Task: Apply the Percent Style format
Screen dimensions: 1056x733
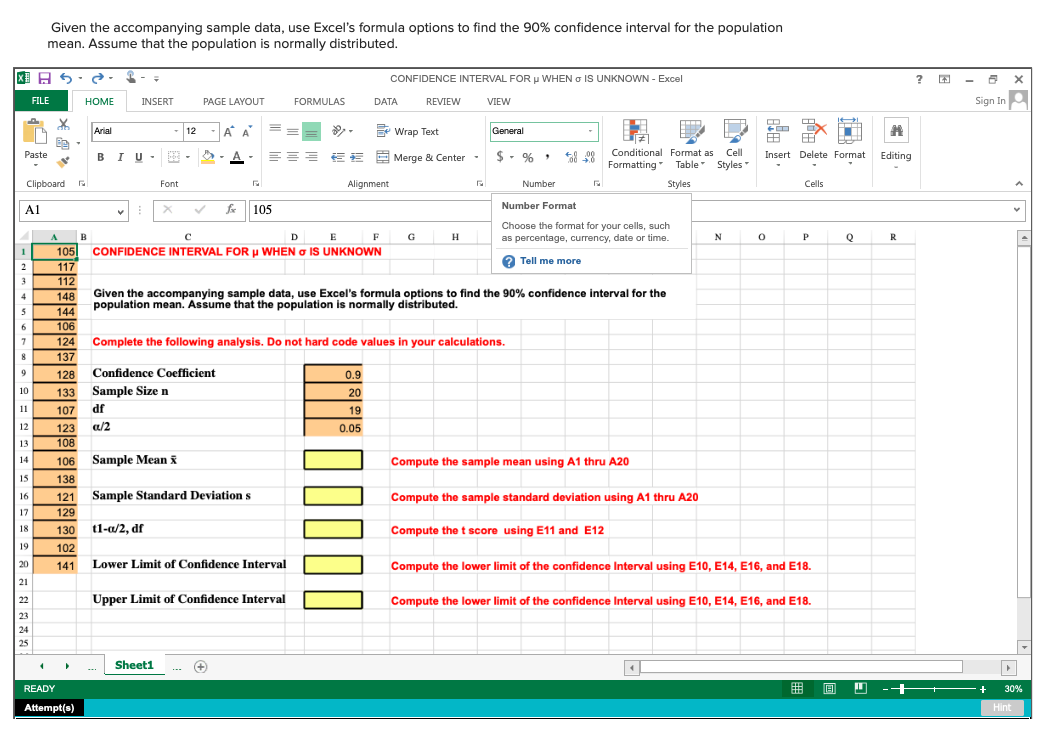Action: click(x=527, y=157)
